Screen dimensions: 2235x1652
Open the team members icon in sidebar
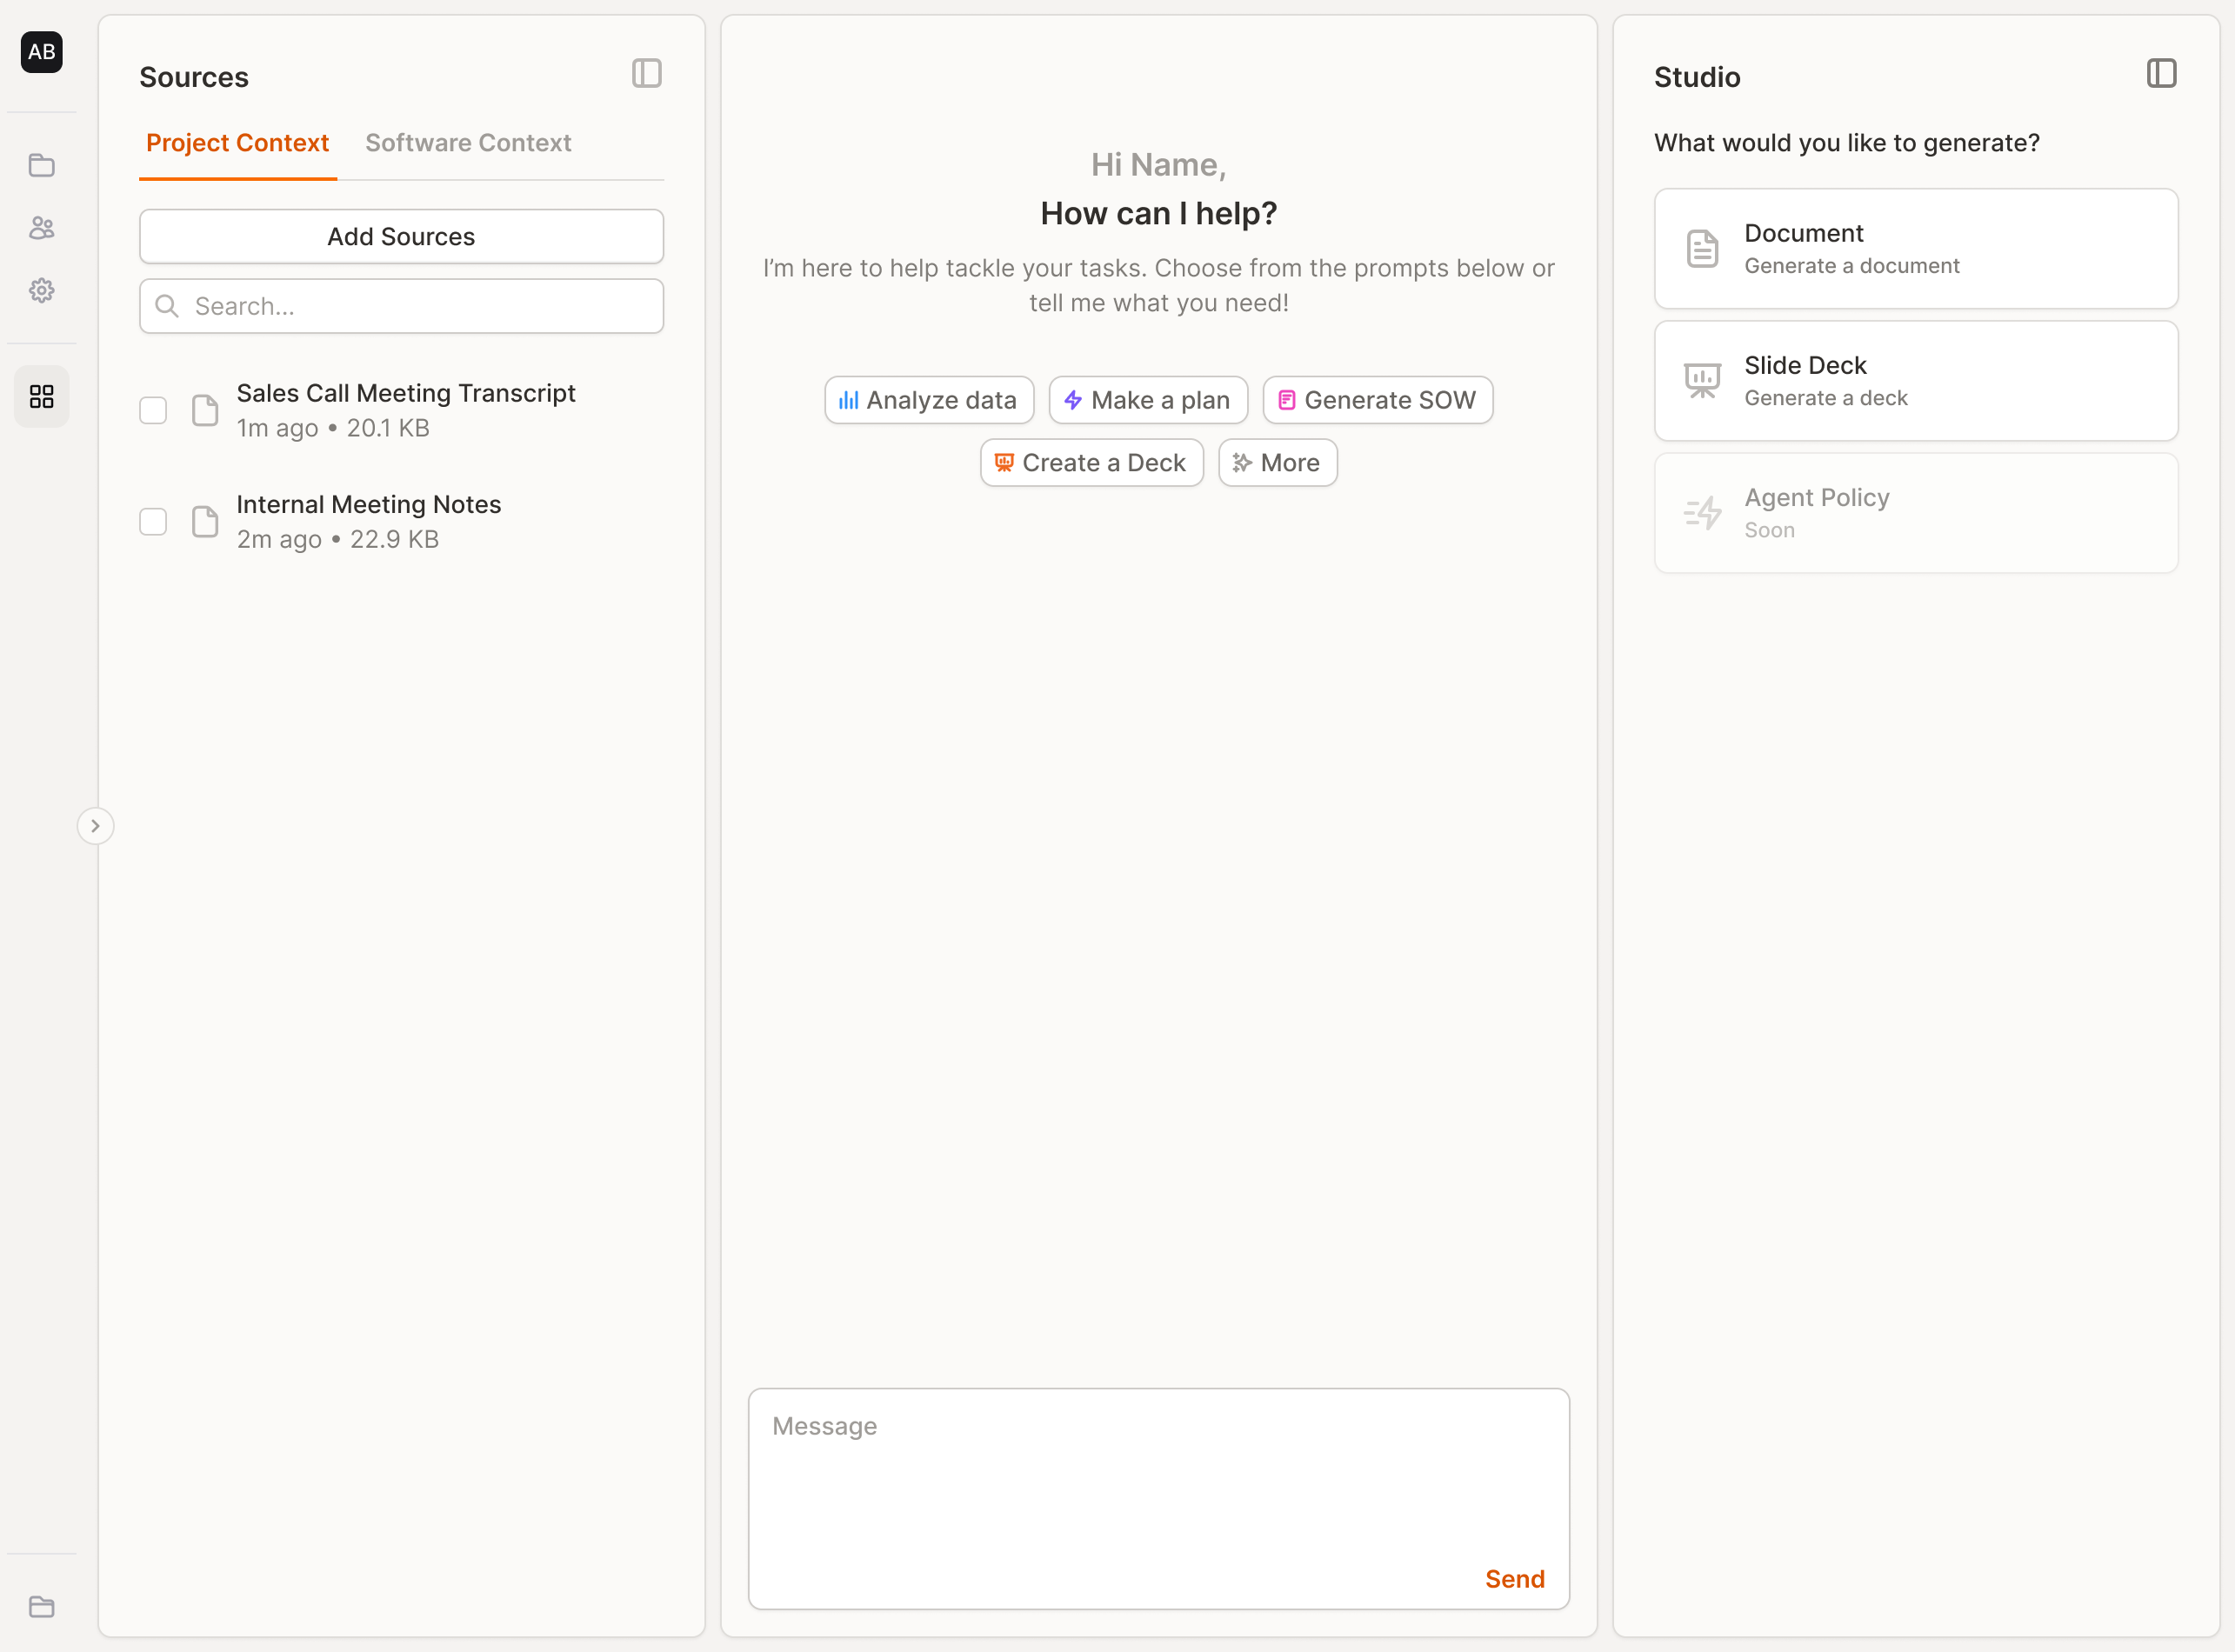pos(41,228)
